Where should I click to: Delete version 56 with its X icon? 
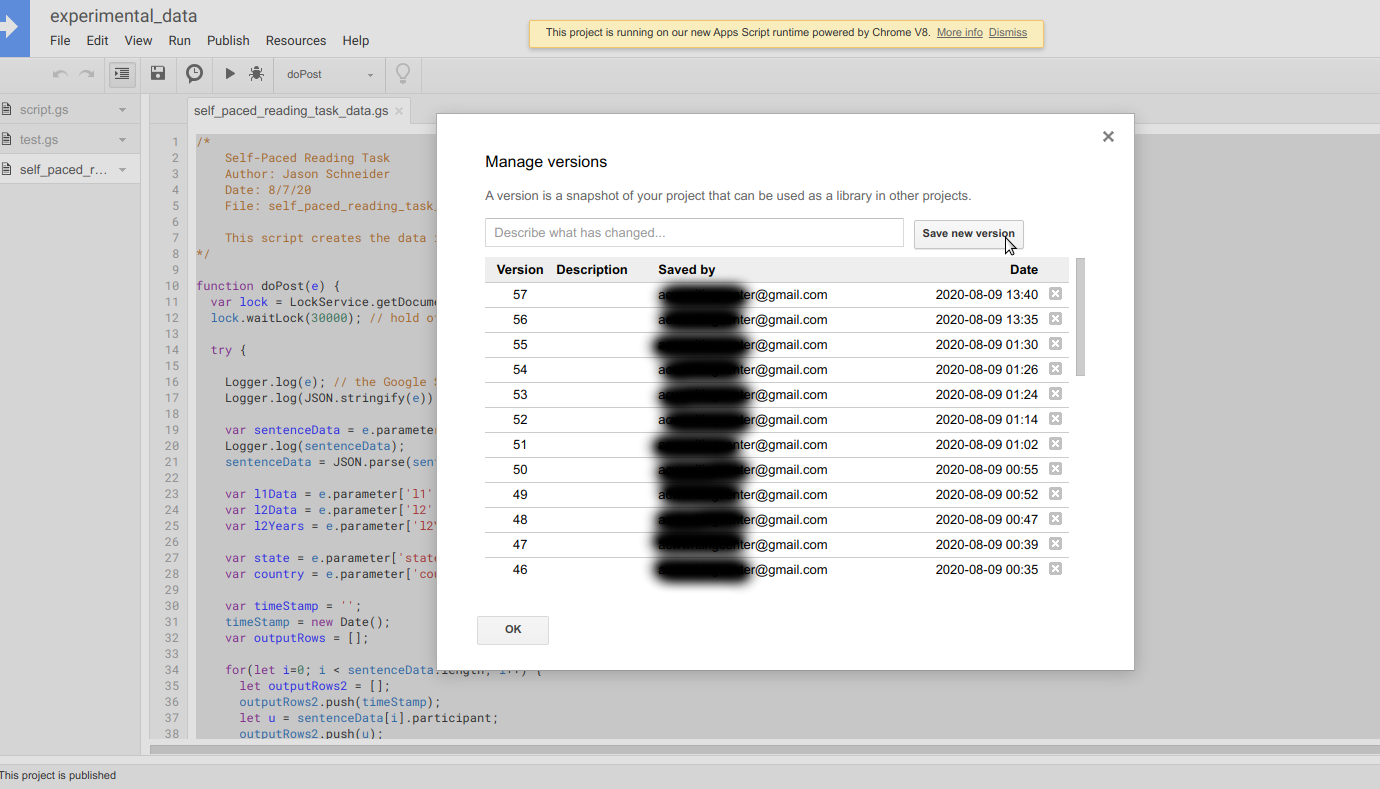pyautogui.click(x=1055, y=319)
